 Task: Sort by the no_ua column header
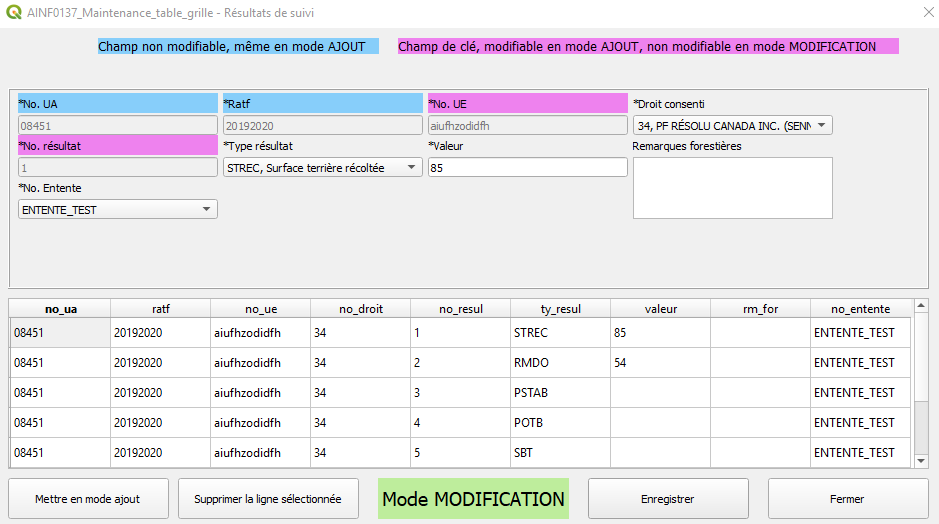60,309
